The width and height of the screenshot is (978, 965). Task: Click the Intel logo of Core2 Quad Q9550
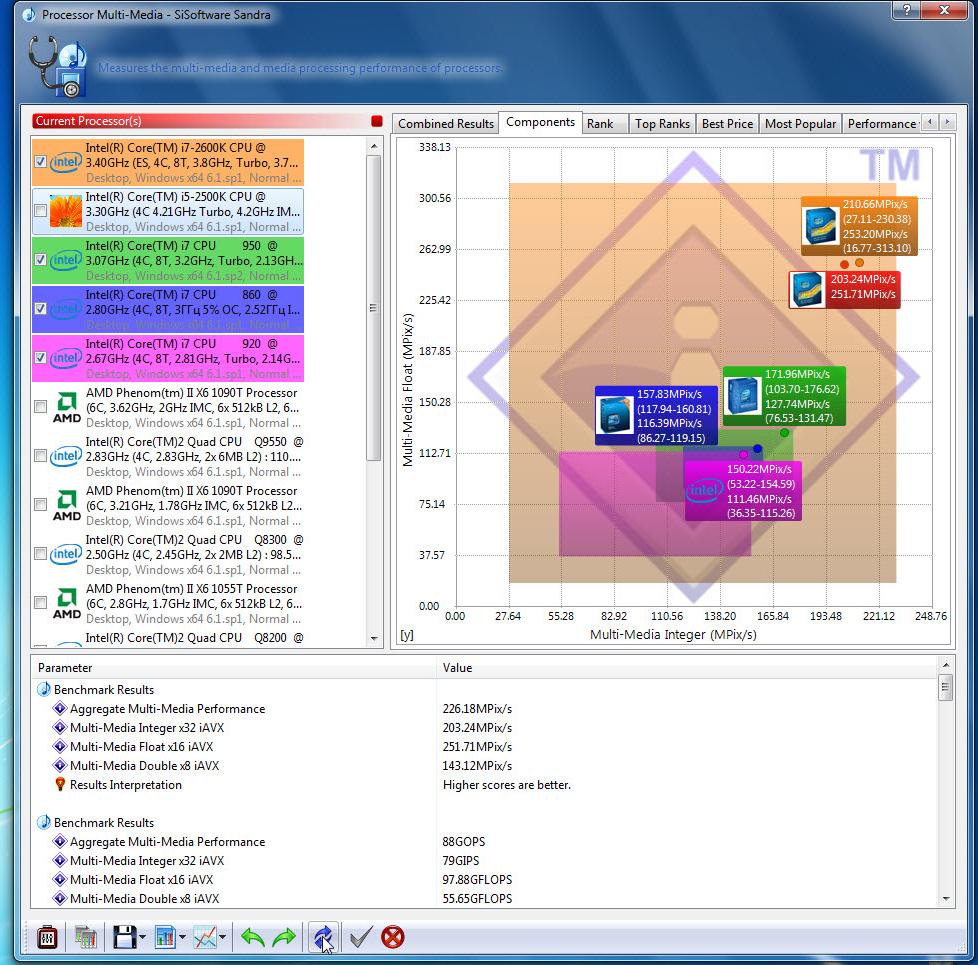click(x=65, y=456)
